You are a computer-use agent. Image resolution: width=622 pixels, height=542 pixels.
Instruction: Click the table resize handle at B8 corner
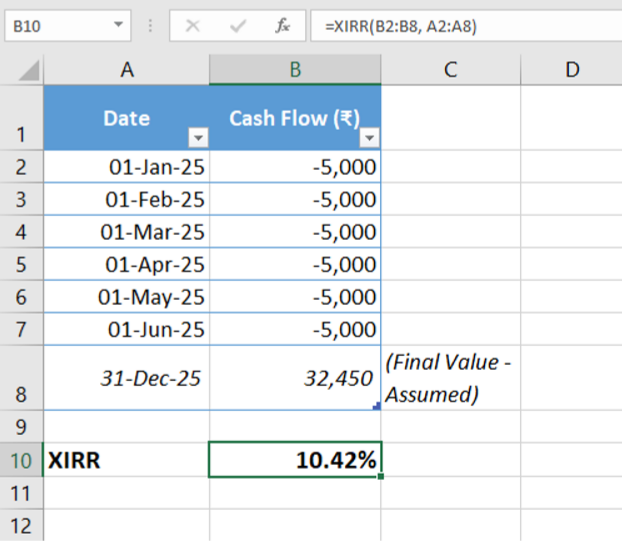(x=377, y=406)
